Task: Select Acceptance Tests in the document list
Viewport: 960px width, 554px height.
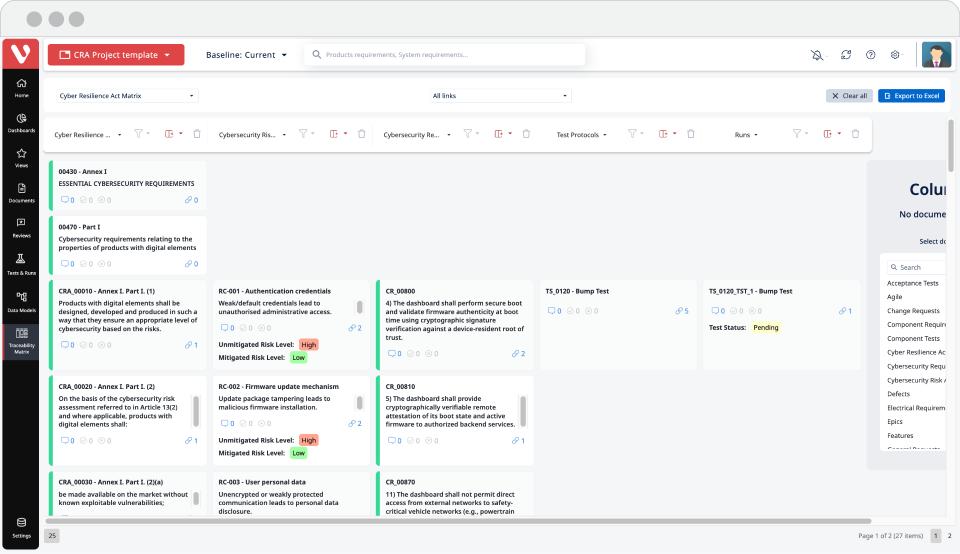Action: (912, 283)
